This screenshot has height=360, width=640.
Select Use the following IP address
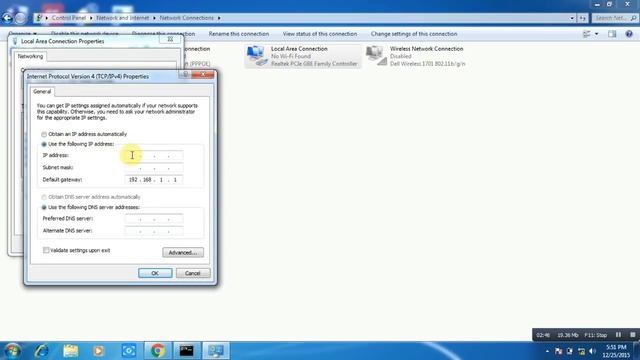click(44, 144)
